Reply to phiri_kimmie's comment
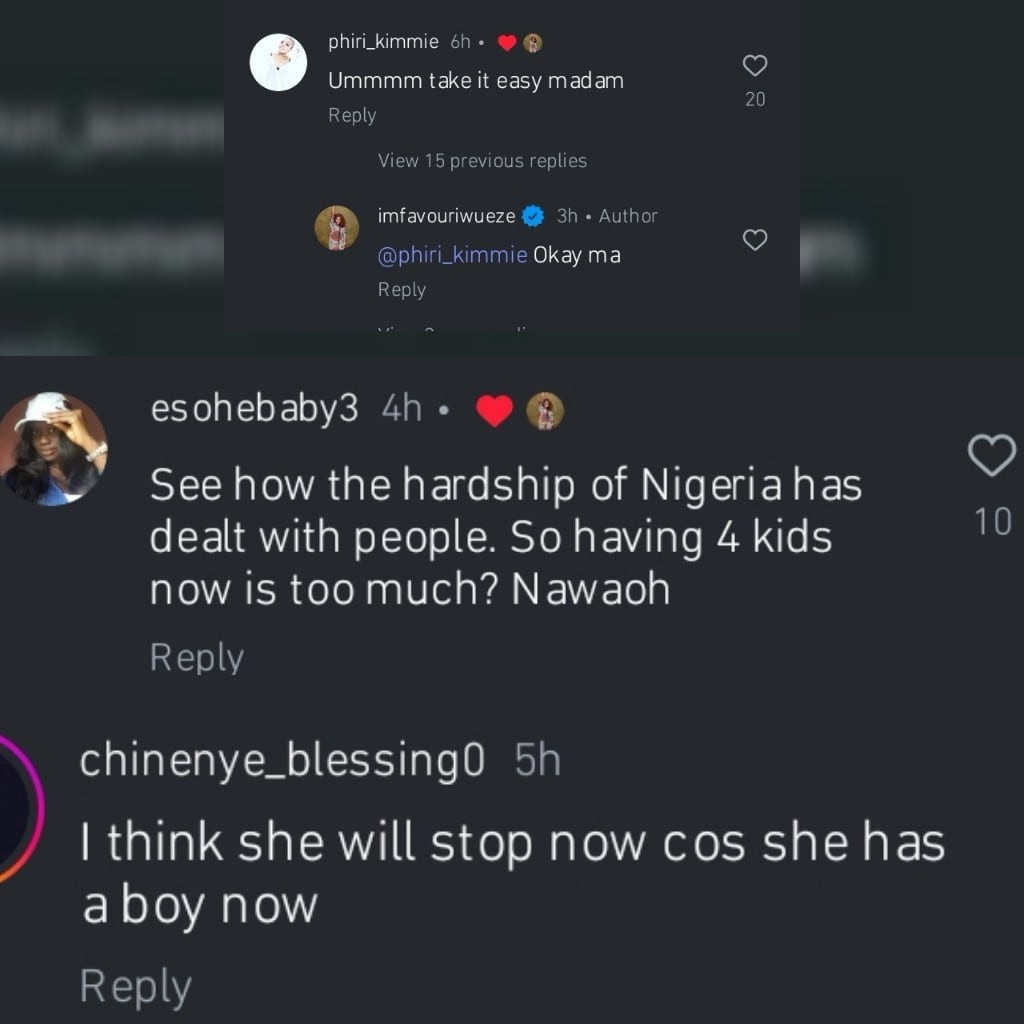 click(x=352, y=115)
